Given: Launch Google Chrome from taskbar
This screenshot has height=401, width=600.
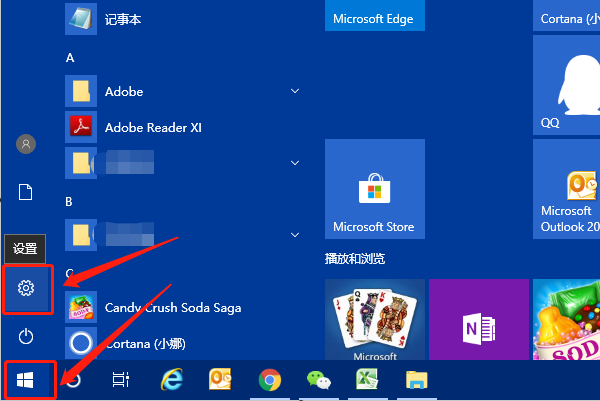Looking at the screenshot, I should [270, 380].
